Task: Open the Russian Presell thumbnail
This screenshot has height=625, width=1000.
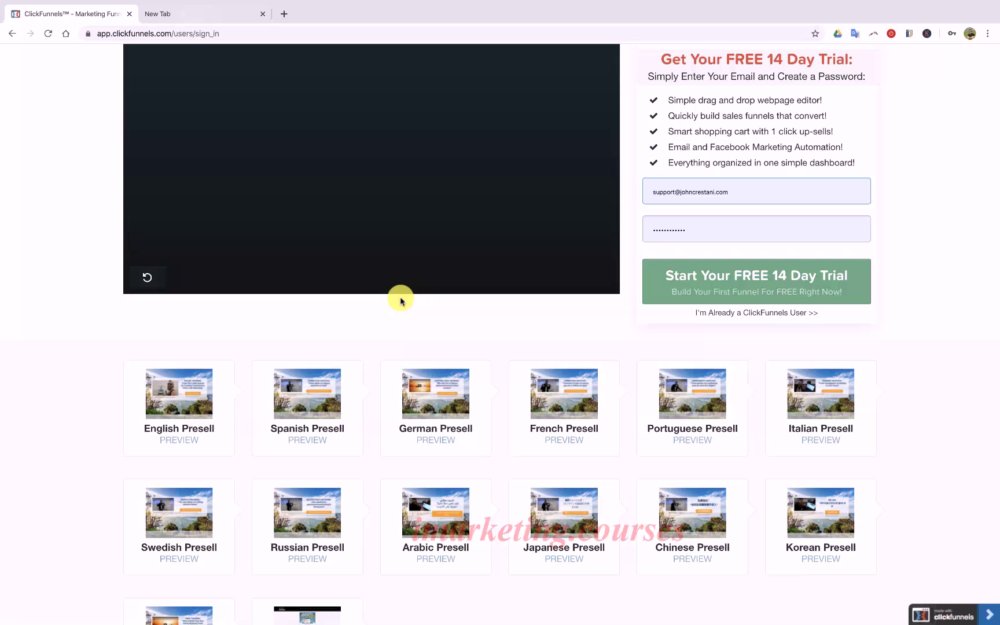Action: pyautogui.click(x=307, y=512)
